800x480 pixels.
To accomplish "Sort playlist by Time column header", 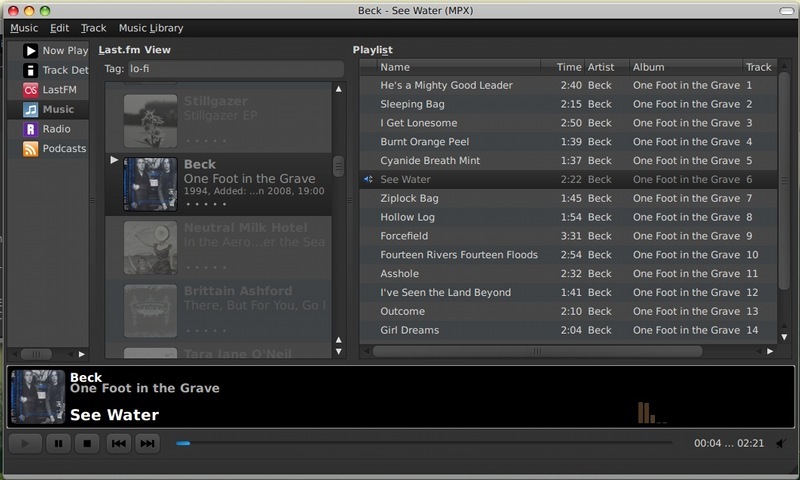I will click(x=563, y=67).
